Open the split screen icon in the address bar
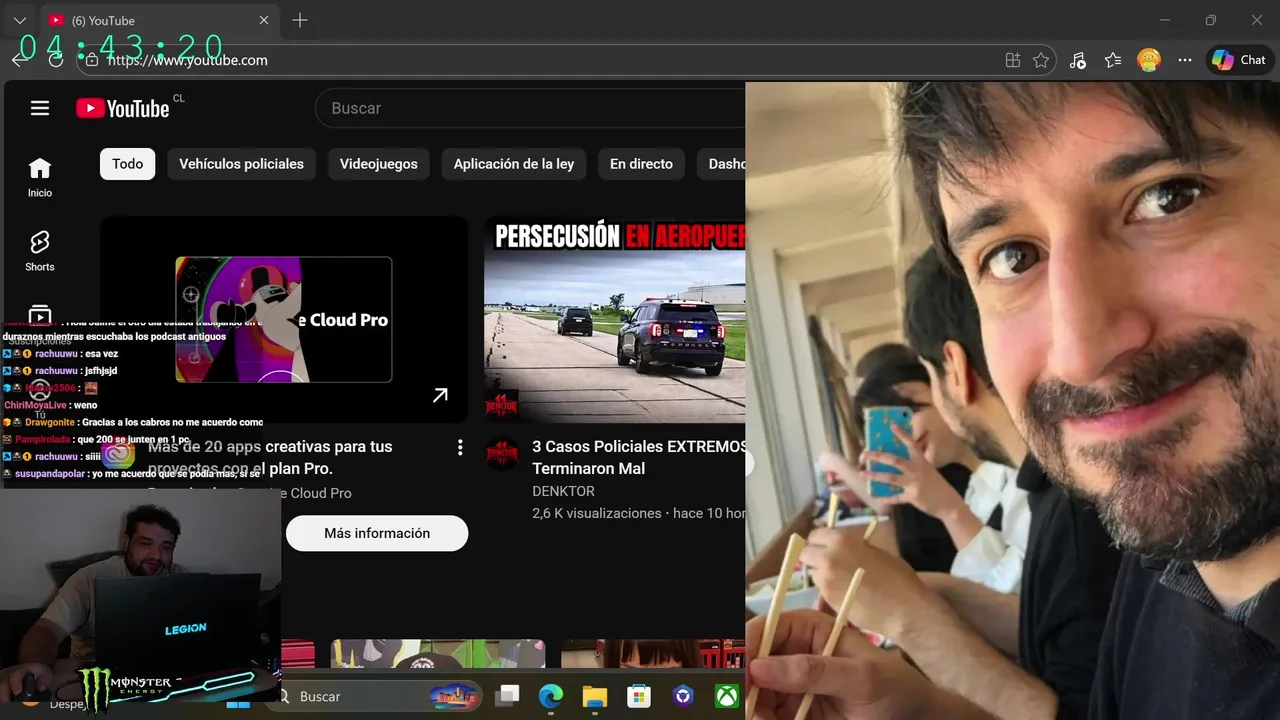The height and width of the screenshot is (720, 1280). [1013, 60]
